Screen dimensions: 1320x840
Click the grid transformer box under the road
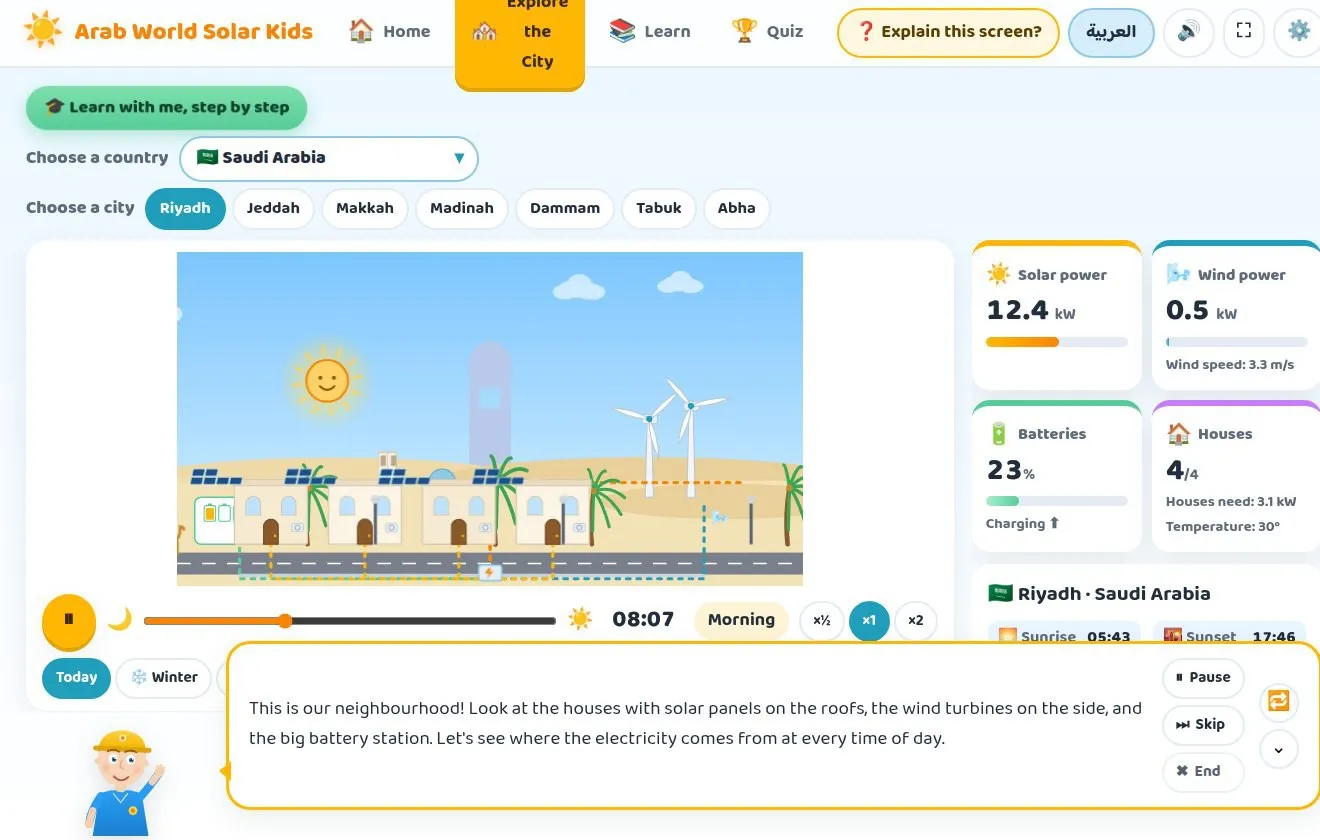point(489,573)
